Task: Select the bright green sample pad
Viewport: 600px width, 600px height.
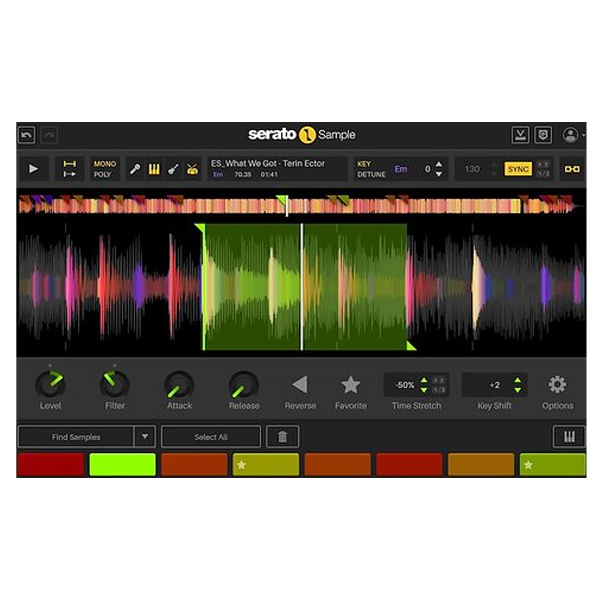Action: 122,465
